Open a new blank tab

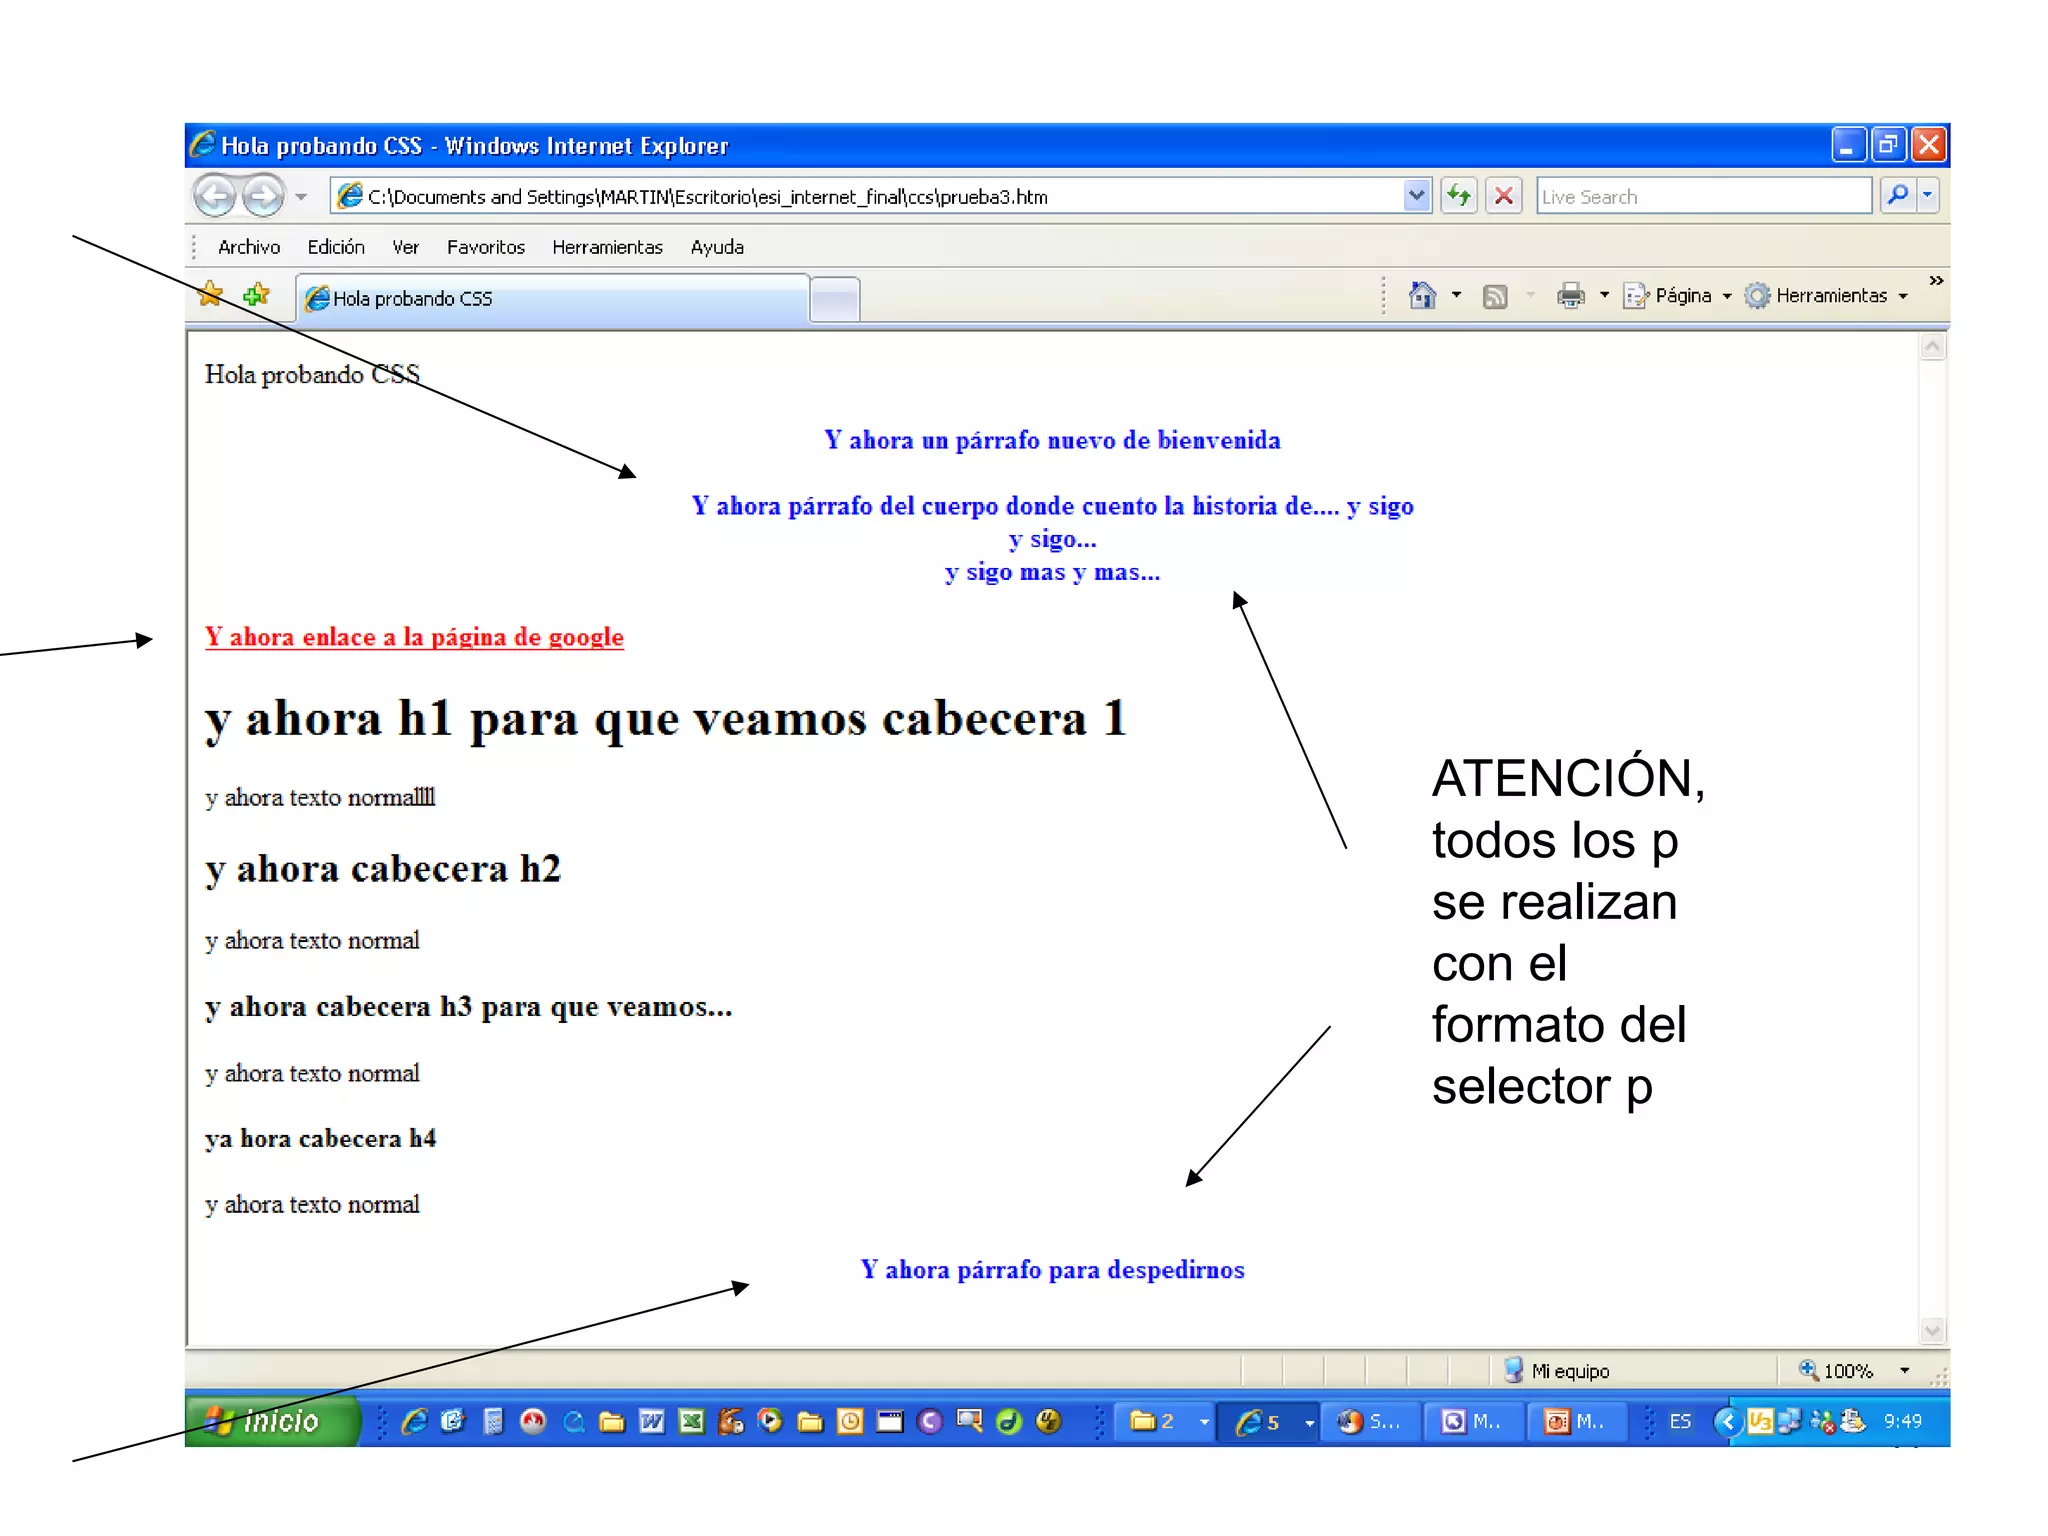click(835, 299)
